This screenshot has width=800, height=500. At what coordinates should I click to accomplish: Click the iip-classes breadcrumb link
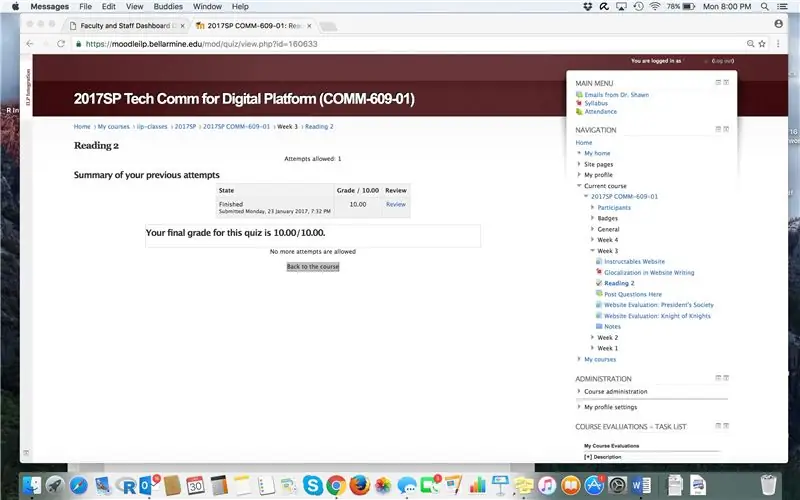pyautogui.click(x=152, y=127)
